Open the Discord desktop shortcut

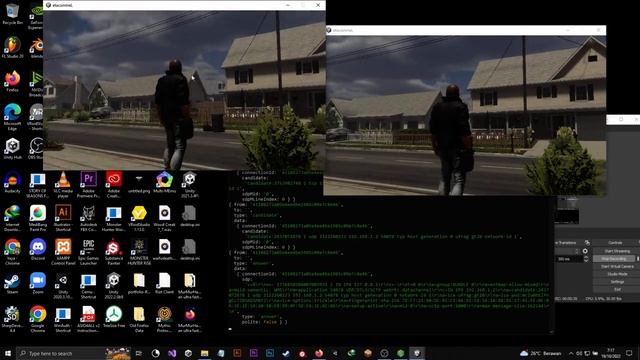pos(38,250)
